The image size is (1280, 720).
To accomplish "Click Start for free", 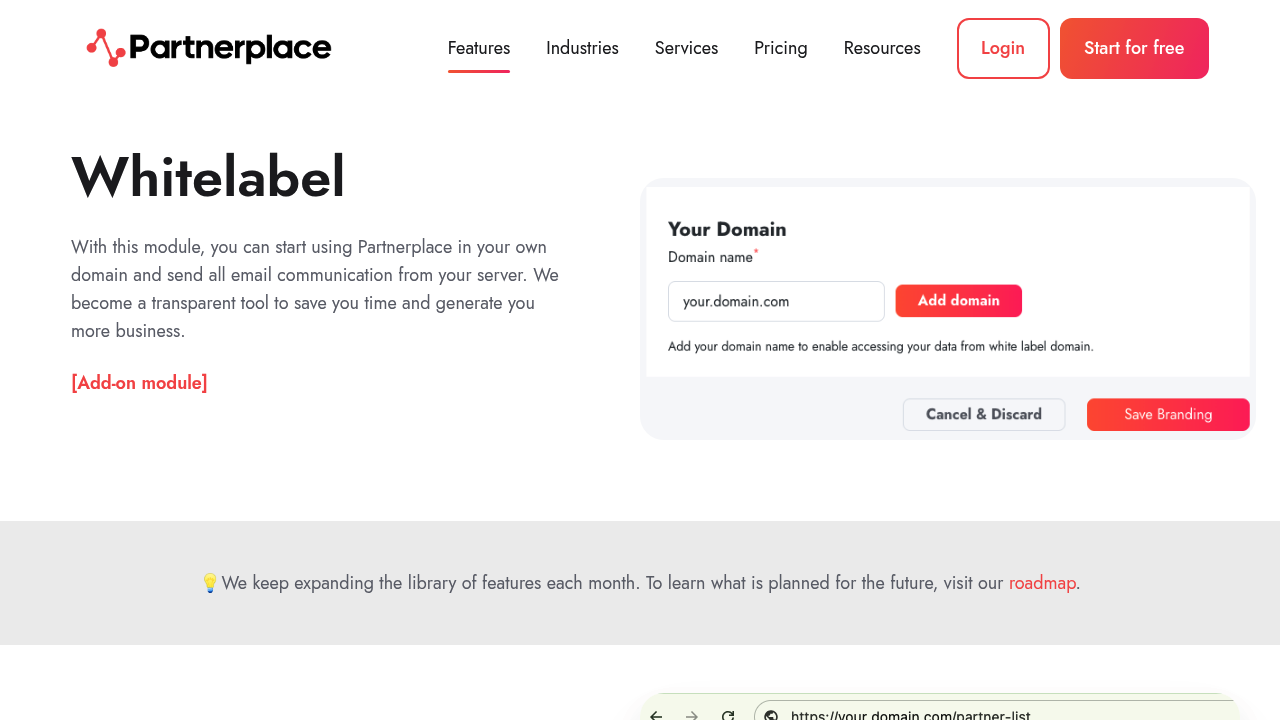I will (1134, 47).
